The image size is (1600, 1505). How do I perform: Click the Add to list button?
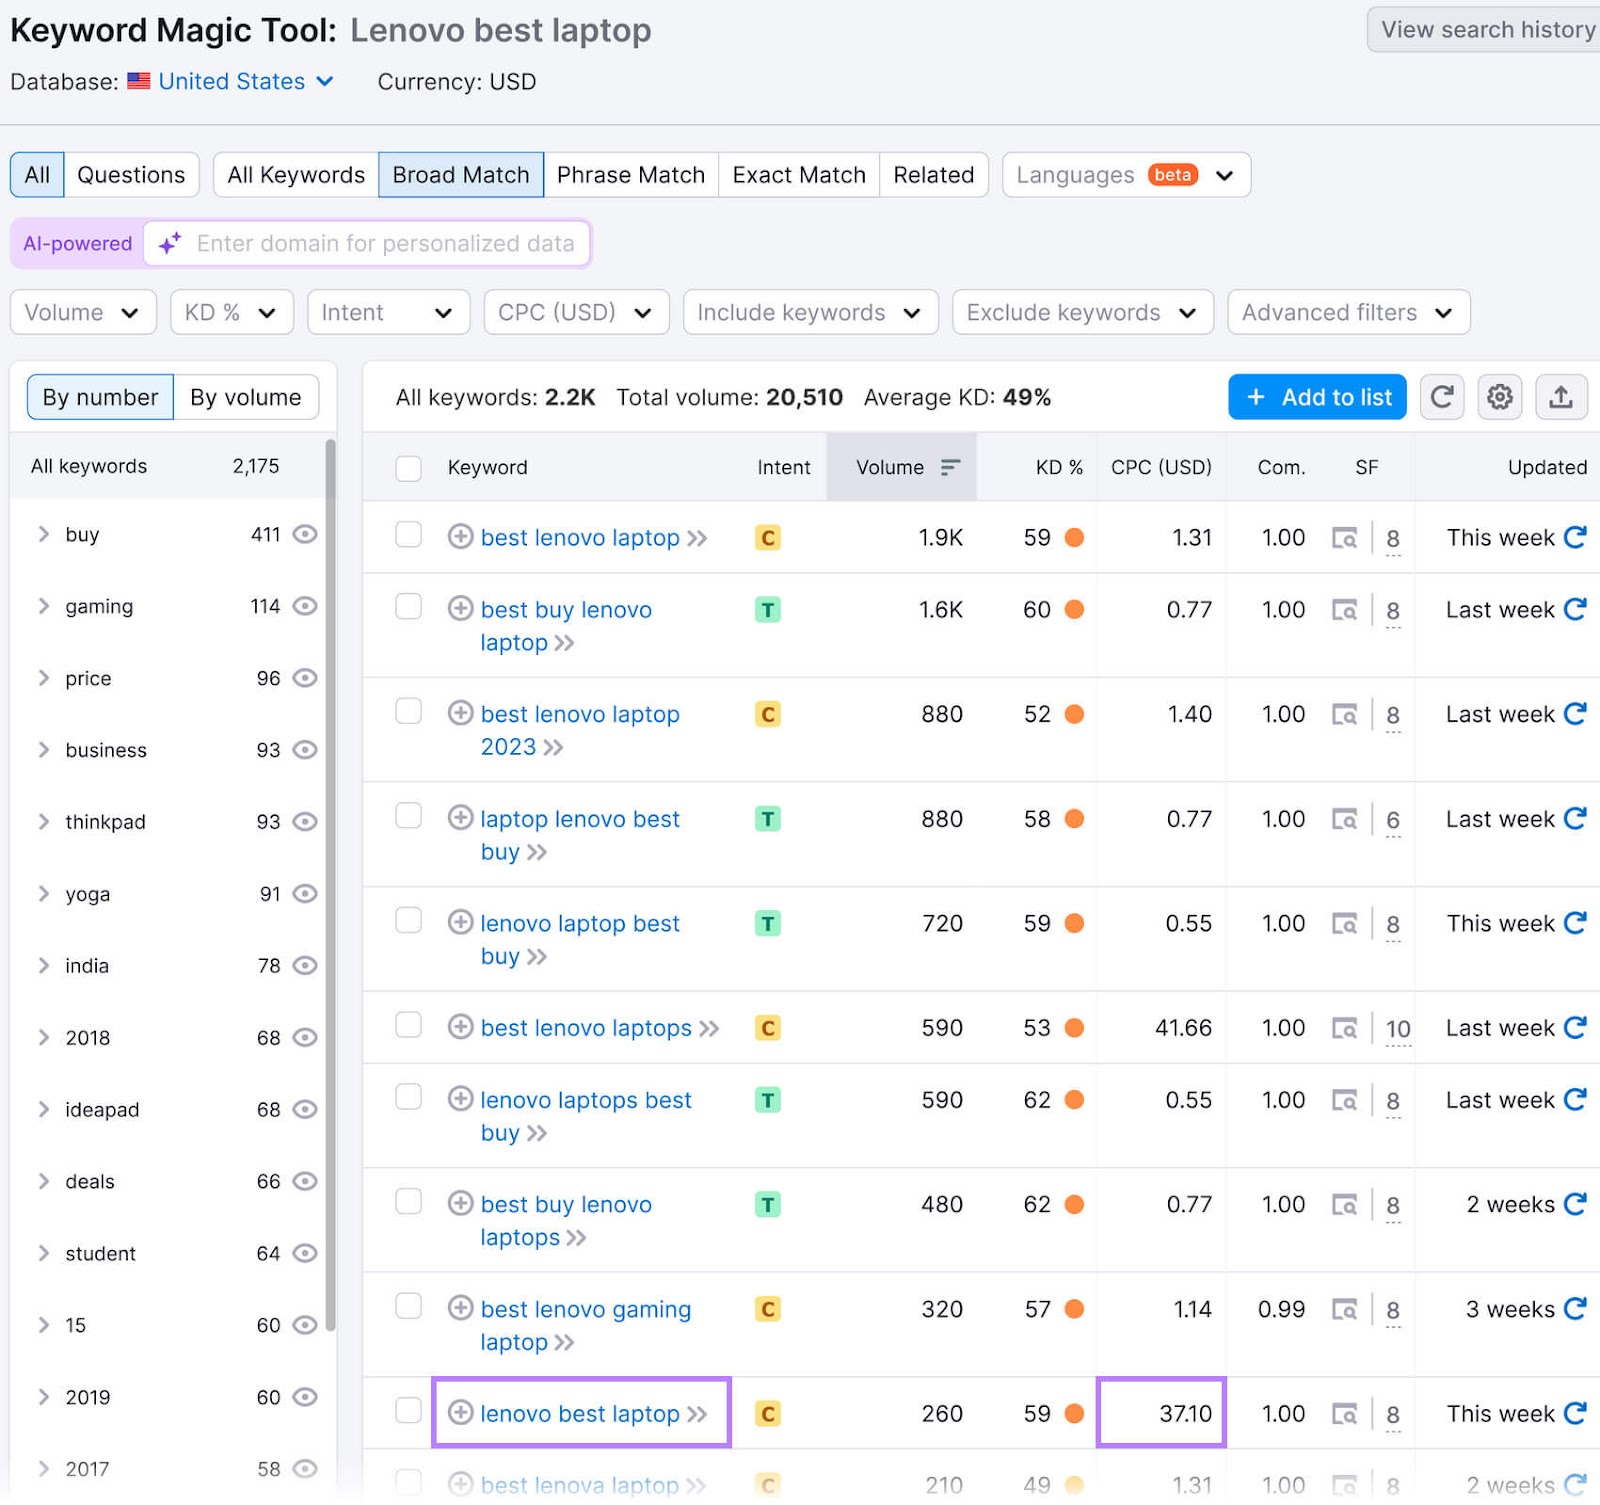tap(1317, 397)
